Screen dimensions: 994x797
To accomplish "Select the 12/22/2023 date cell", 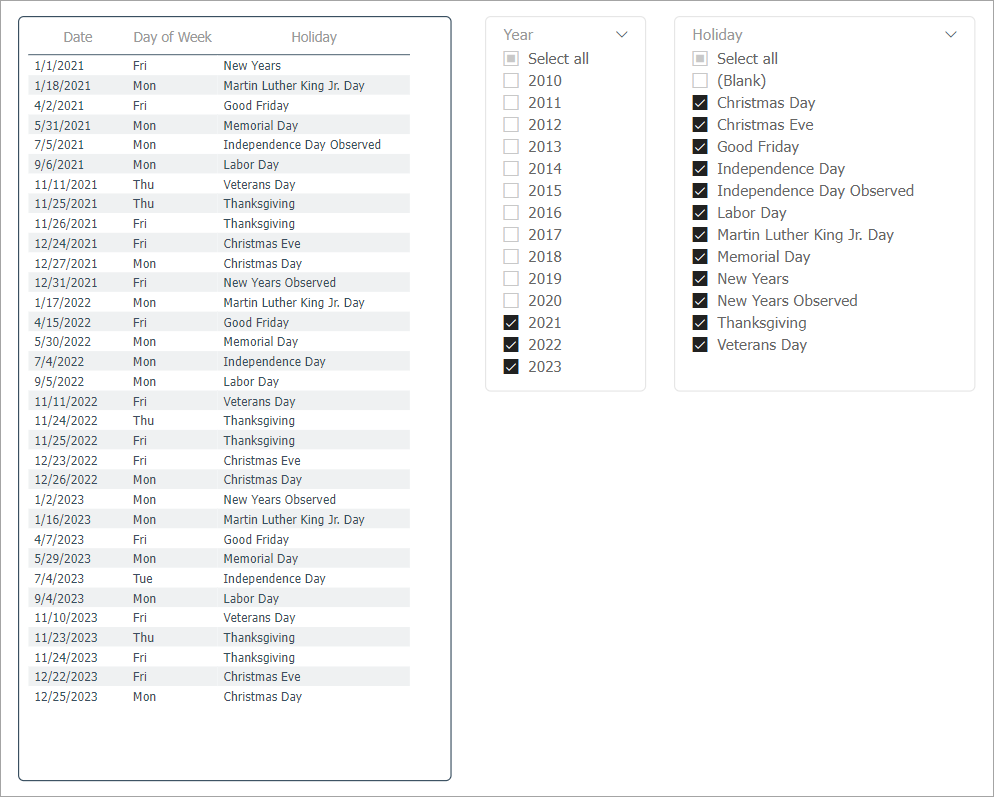I will [66, 677].
